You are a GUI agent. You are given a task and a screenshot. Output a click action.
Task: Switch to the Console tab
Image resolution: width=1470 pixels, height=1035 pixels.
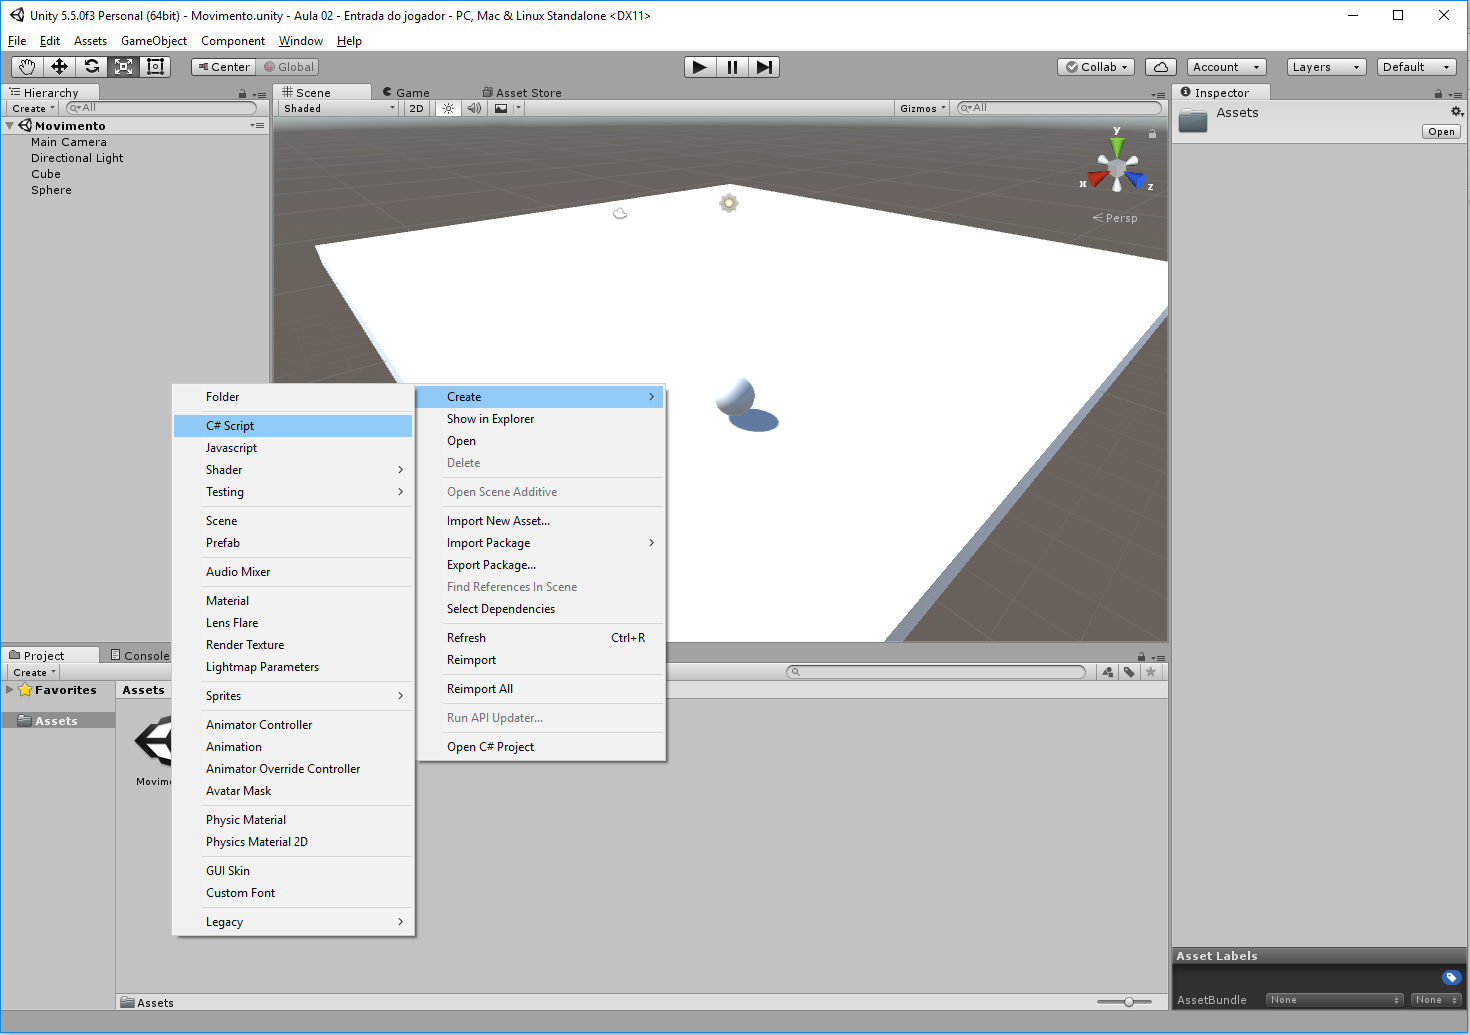click(x=140, y=656)
